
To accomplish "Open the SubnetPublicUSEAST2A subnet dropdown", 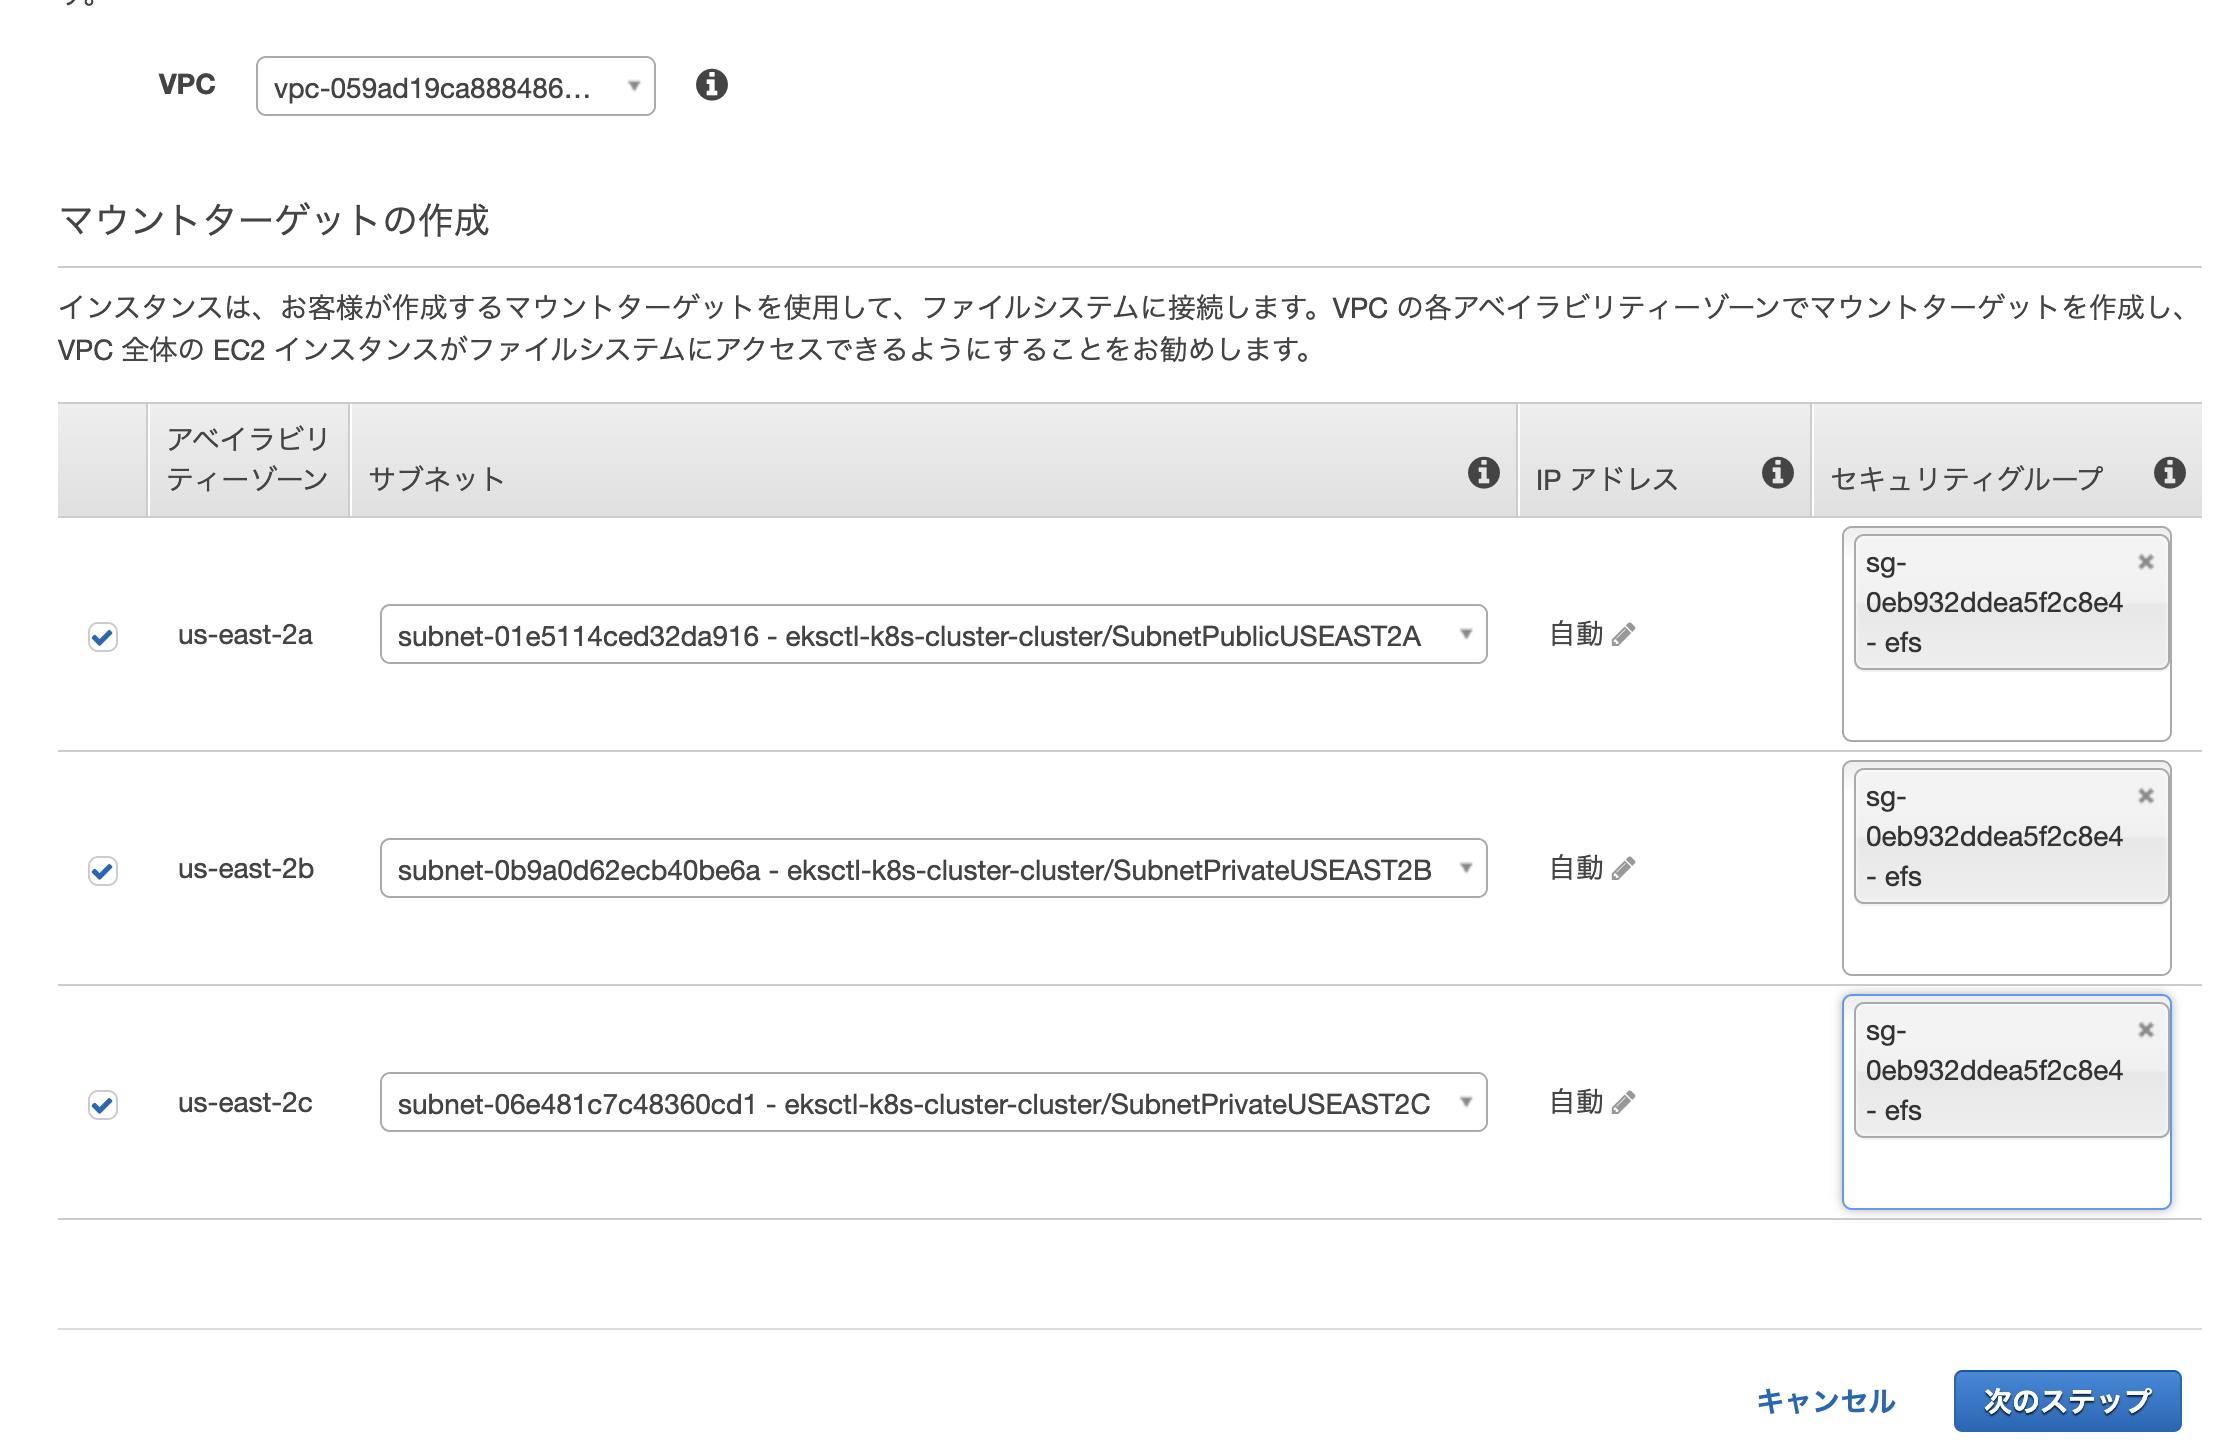I will pyautogui.click(x=932, y=635).
